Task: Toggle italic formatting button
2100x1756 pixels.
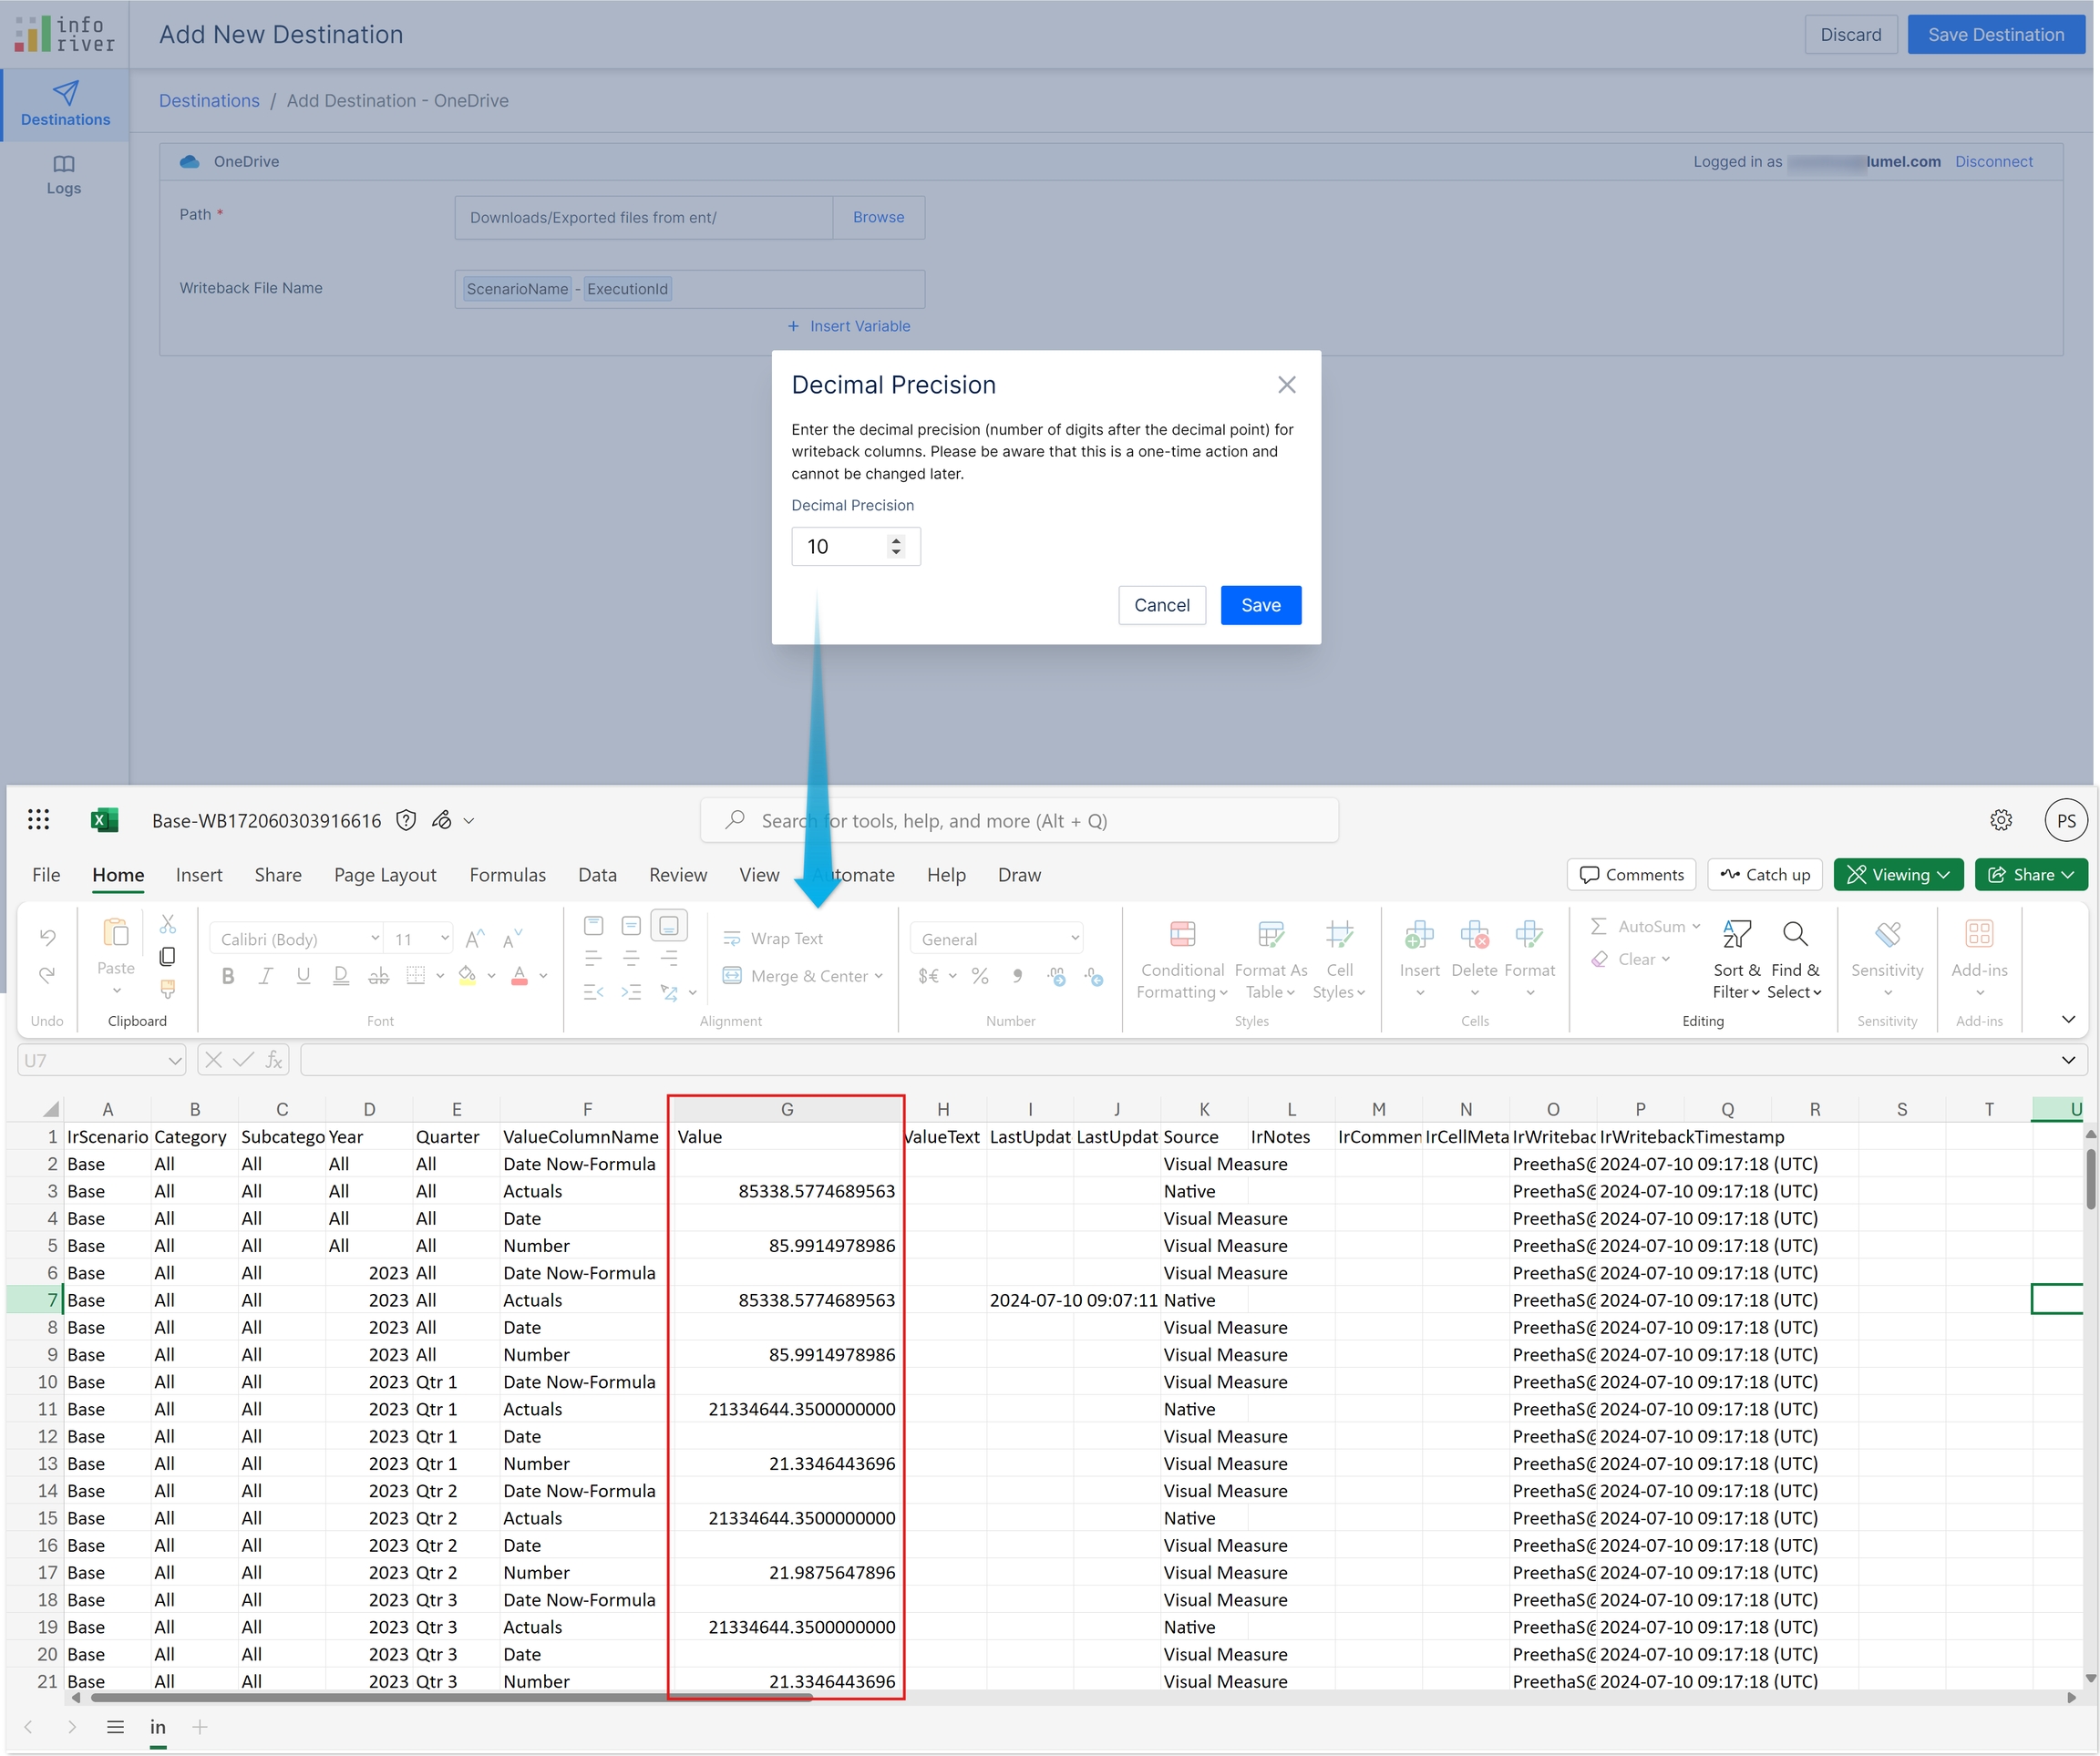Action: coord(266,976)
